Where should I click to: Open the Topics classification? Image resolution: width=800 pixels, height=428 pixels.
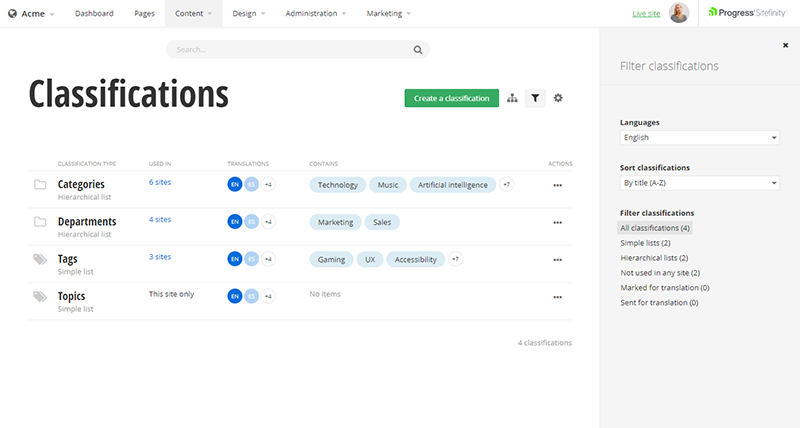click(x=71, y=296)
